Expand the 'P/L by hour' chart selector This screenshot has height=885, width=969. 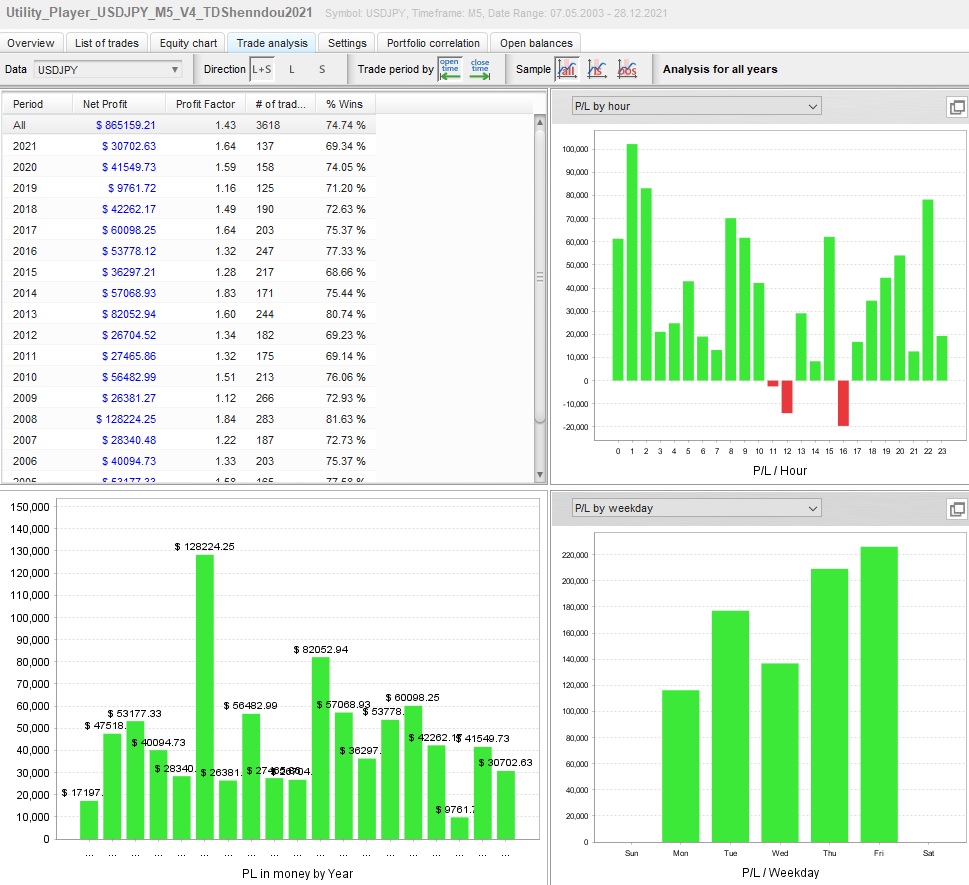click(x=695, y=106)
